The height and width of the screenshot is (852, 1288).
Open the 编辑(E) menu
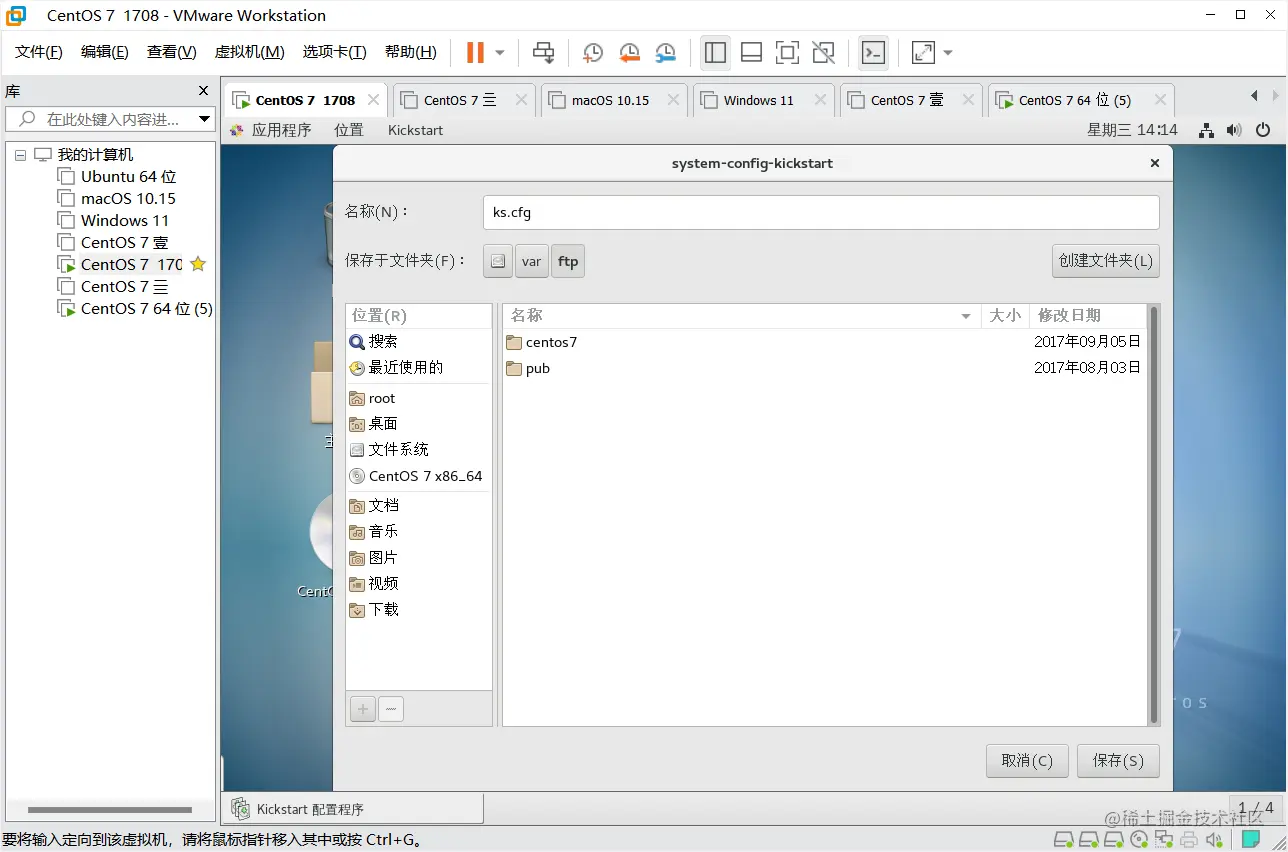[x=105, y=52]
